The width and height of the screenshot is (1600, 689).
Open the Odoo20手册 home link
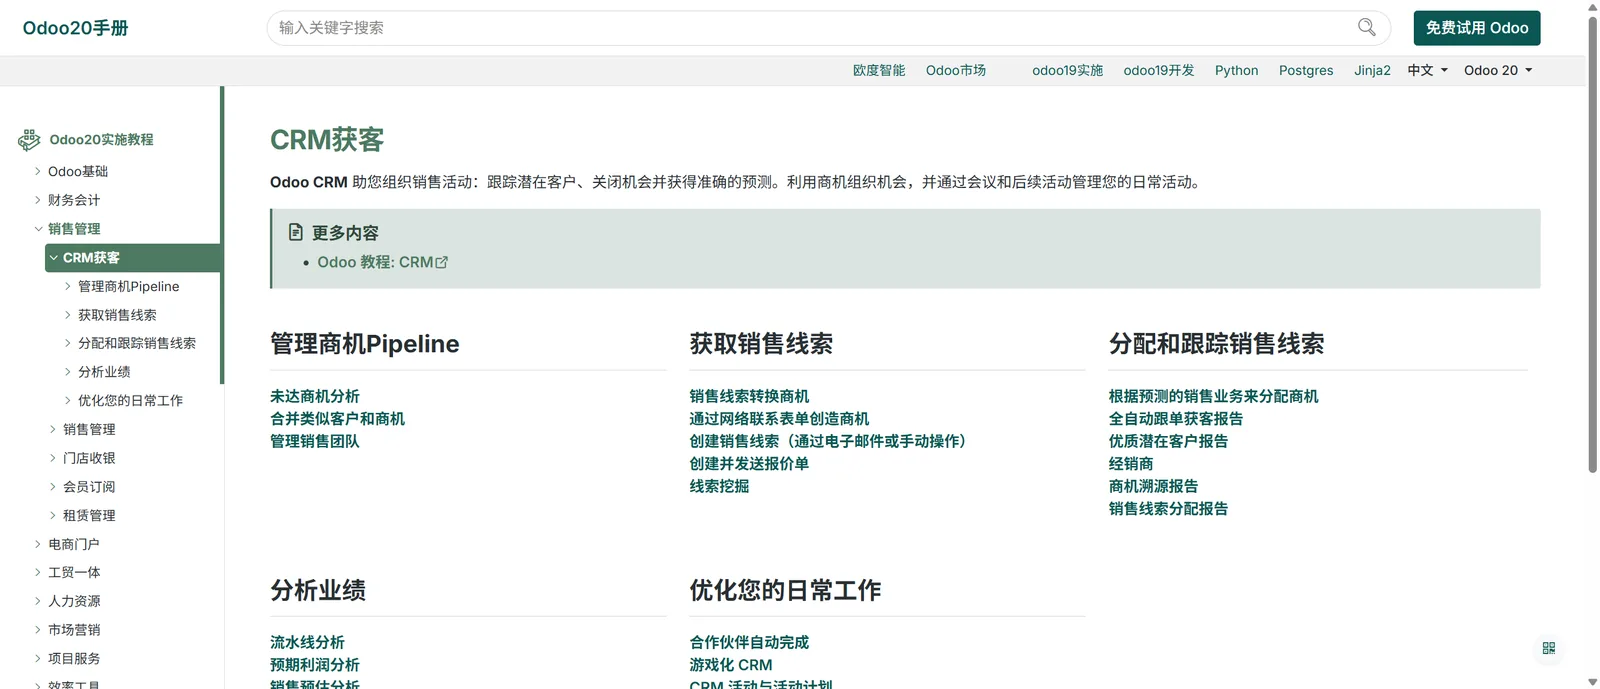click(76, 28)
